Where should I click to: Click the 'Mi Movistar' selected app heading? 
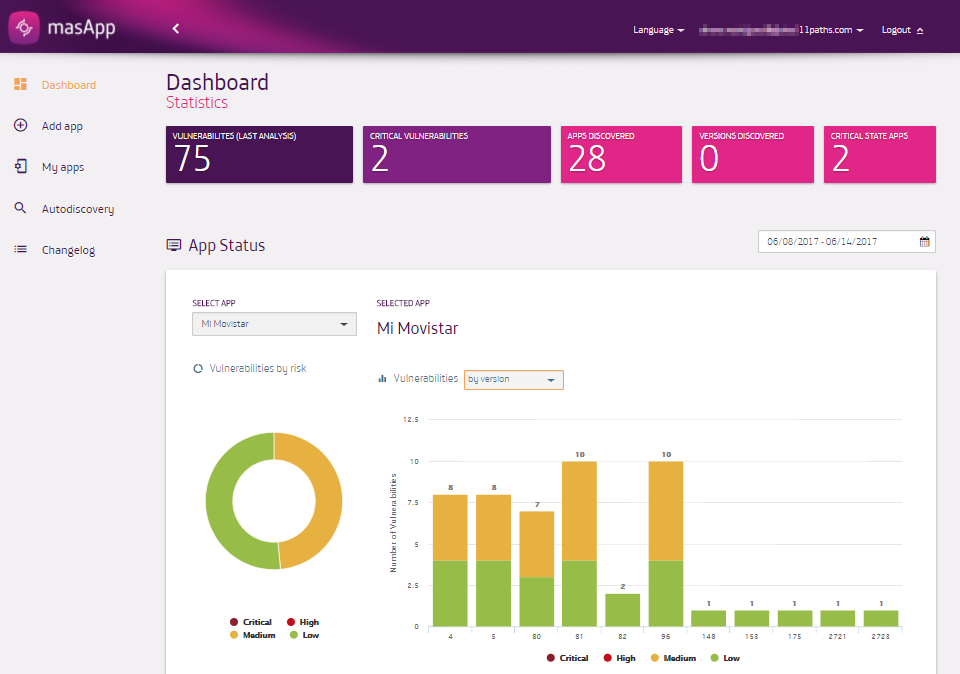(x=418, y=329)
